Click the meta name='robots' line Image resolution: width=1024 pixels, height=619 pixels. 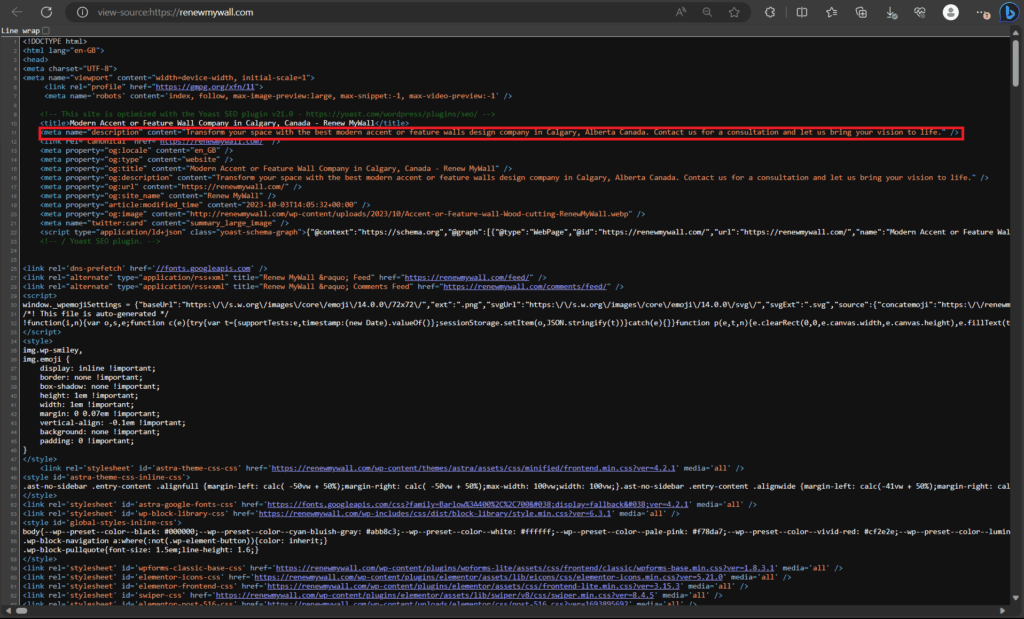[x=278, y=96]
